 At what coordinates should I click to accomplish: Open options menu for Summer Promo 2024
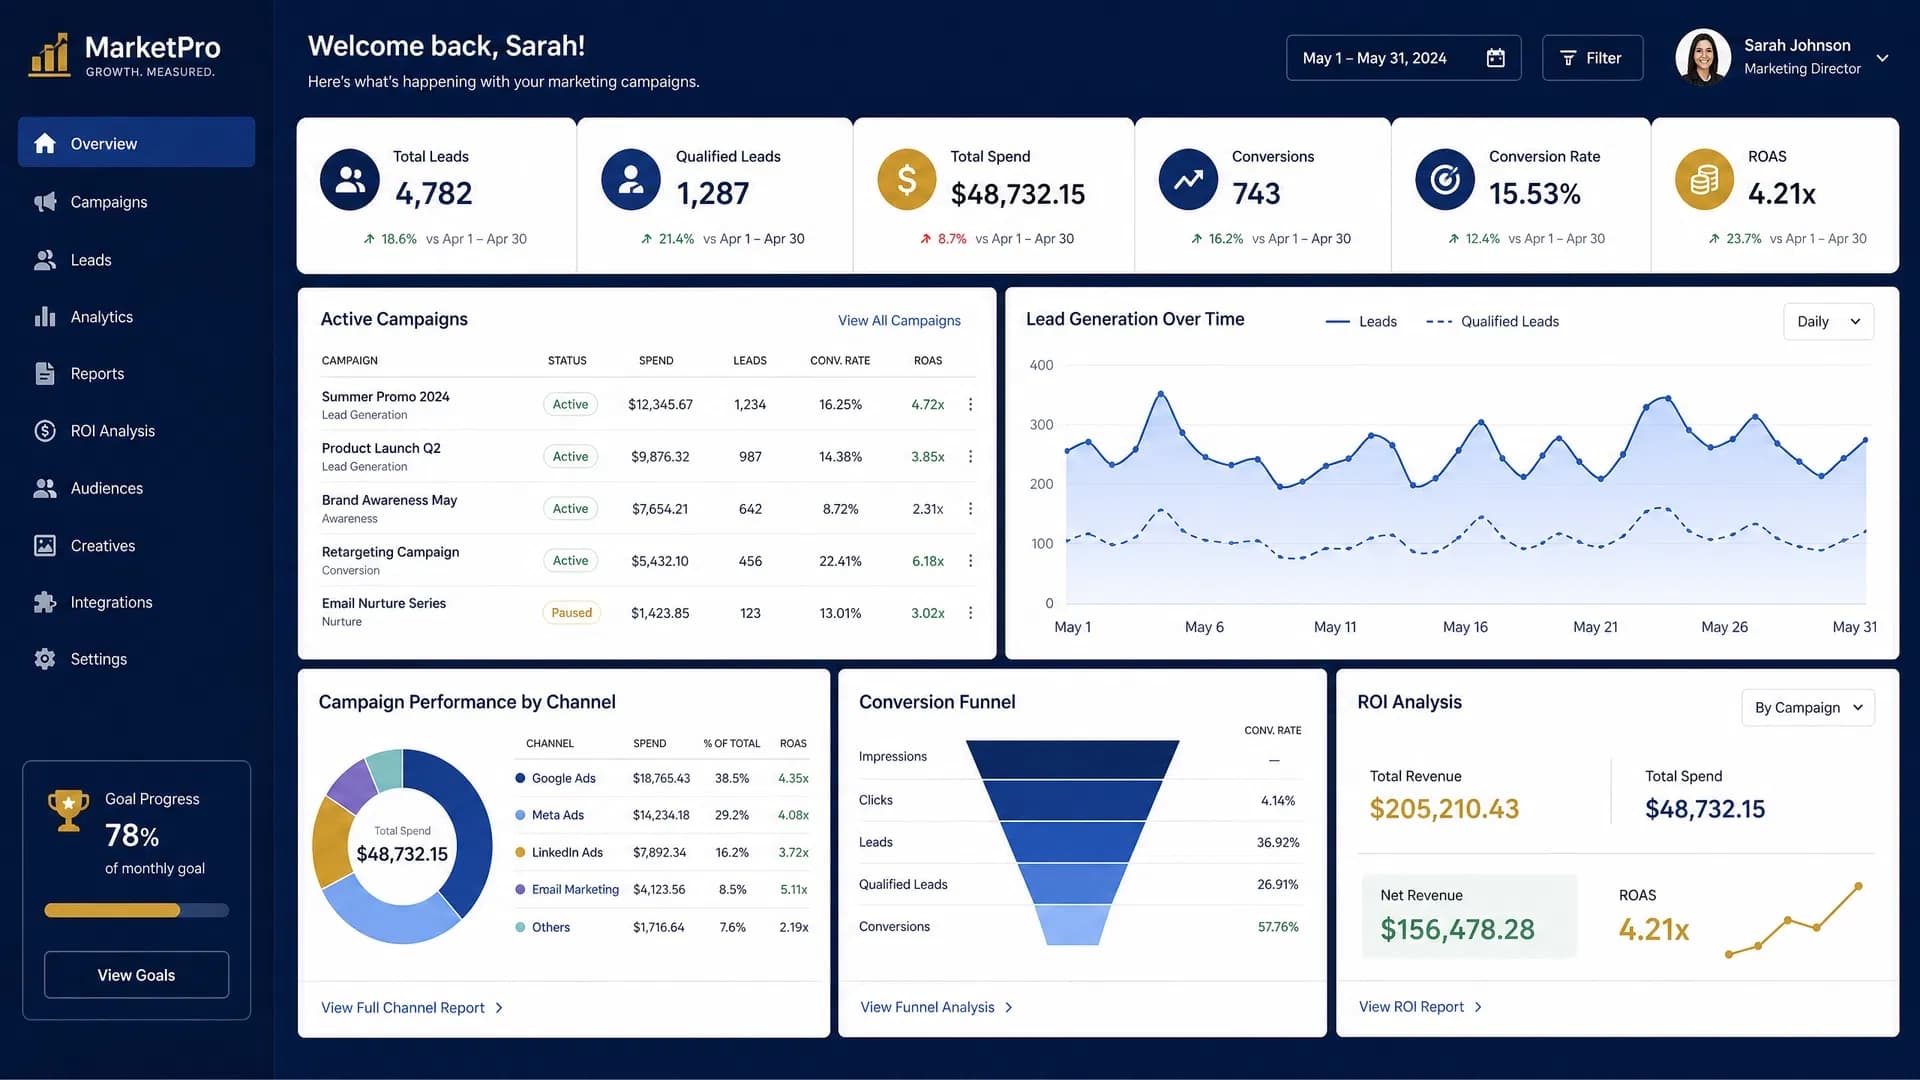click(x=970, y=404)
